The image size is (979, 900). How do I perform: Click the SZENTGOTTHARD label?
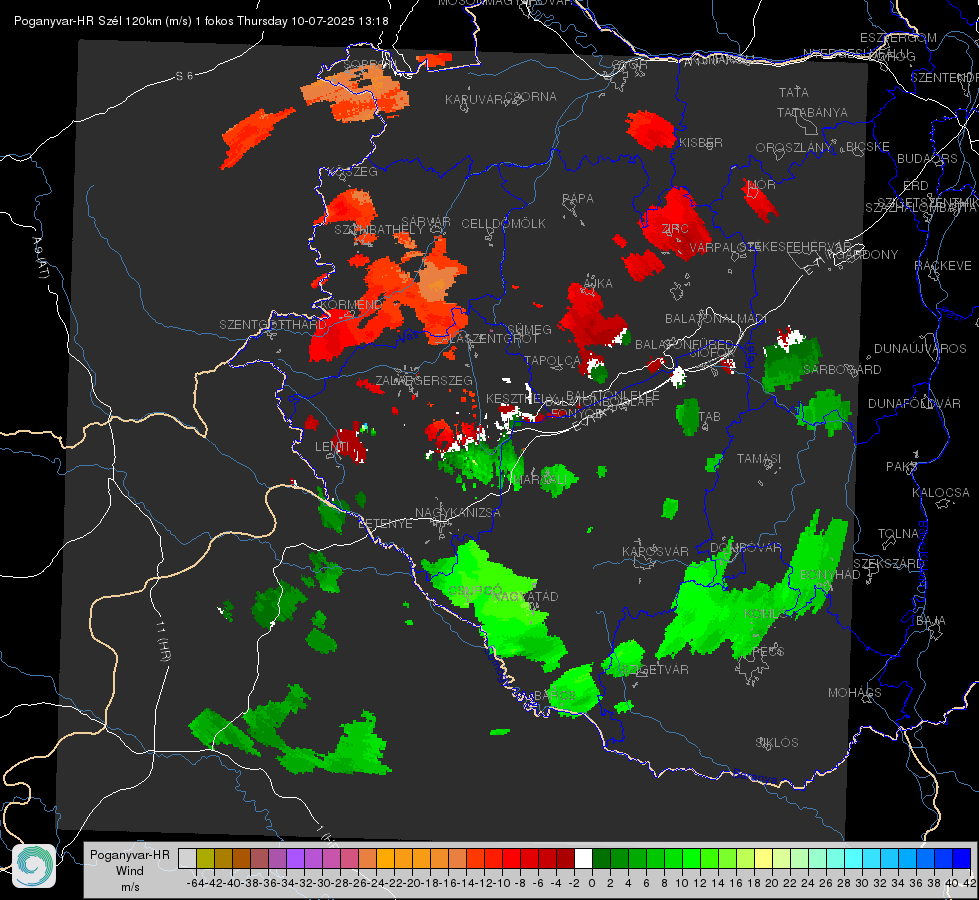273,325
